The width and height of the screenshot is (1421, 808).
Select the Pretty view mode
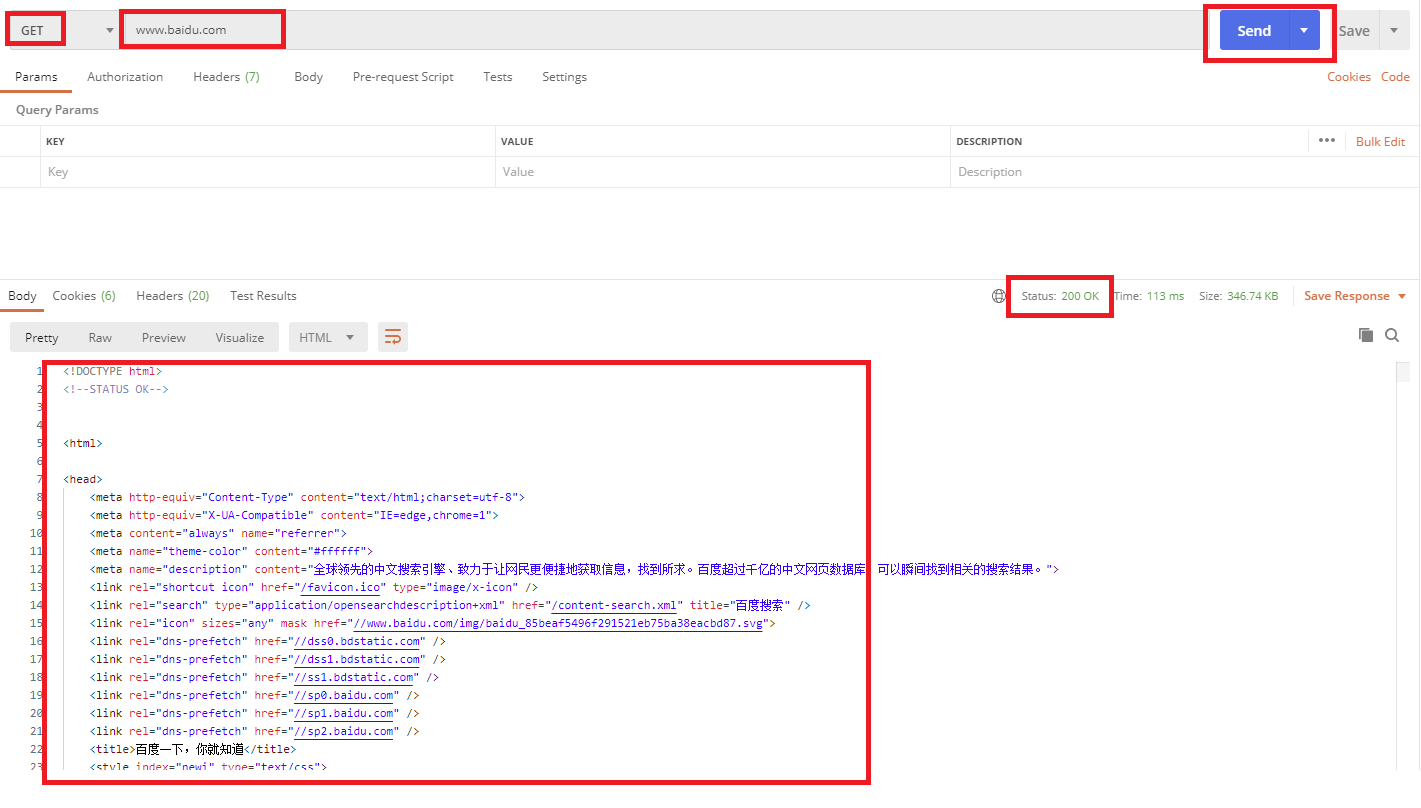tap(42, 338)
